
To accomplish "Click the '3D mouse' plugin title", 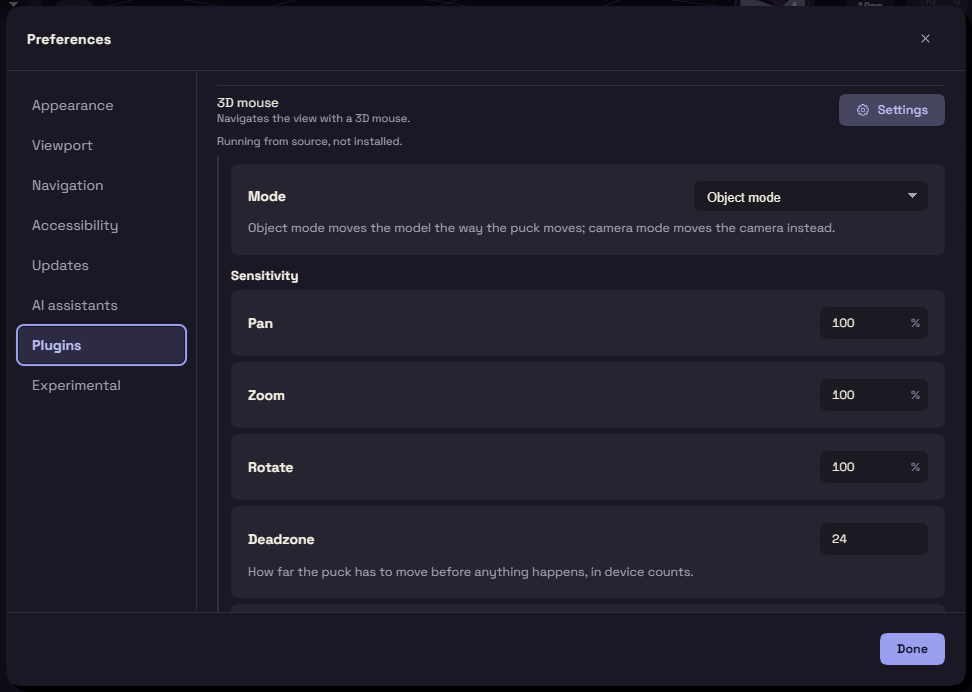I will coord(247,103).
